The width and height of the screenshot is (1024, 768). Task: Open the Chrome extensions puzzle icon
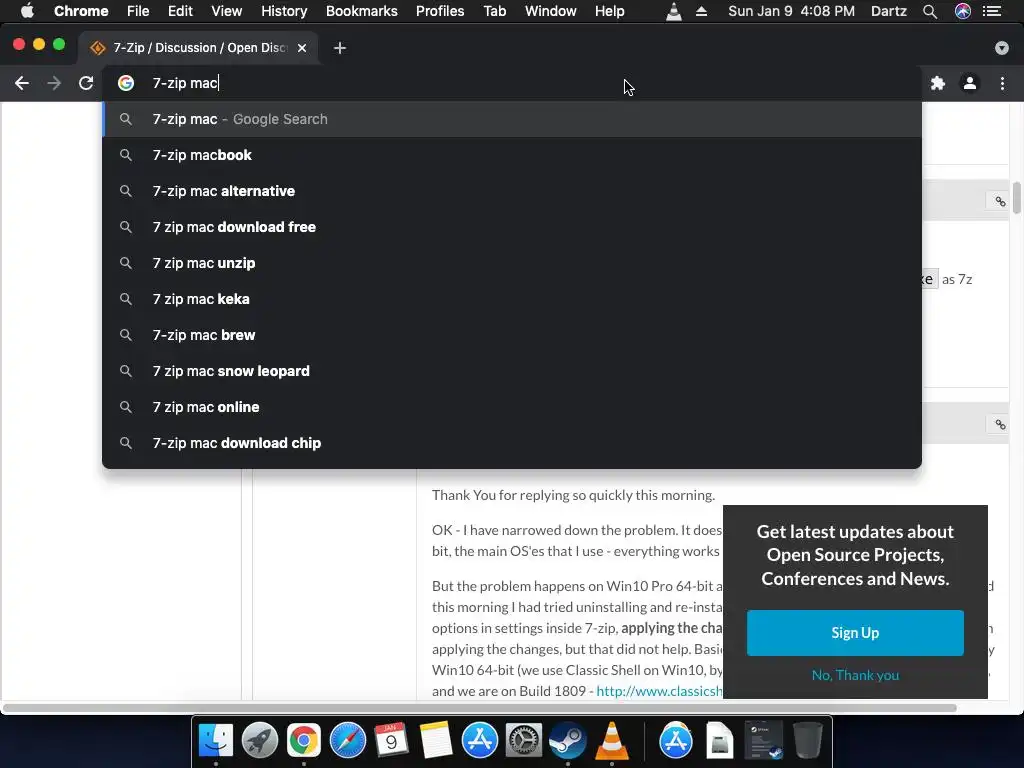coord(938,83)
